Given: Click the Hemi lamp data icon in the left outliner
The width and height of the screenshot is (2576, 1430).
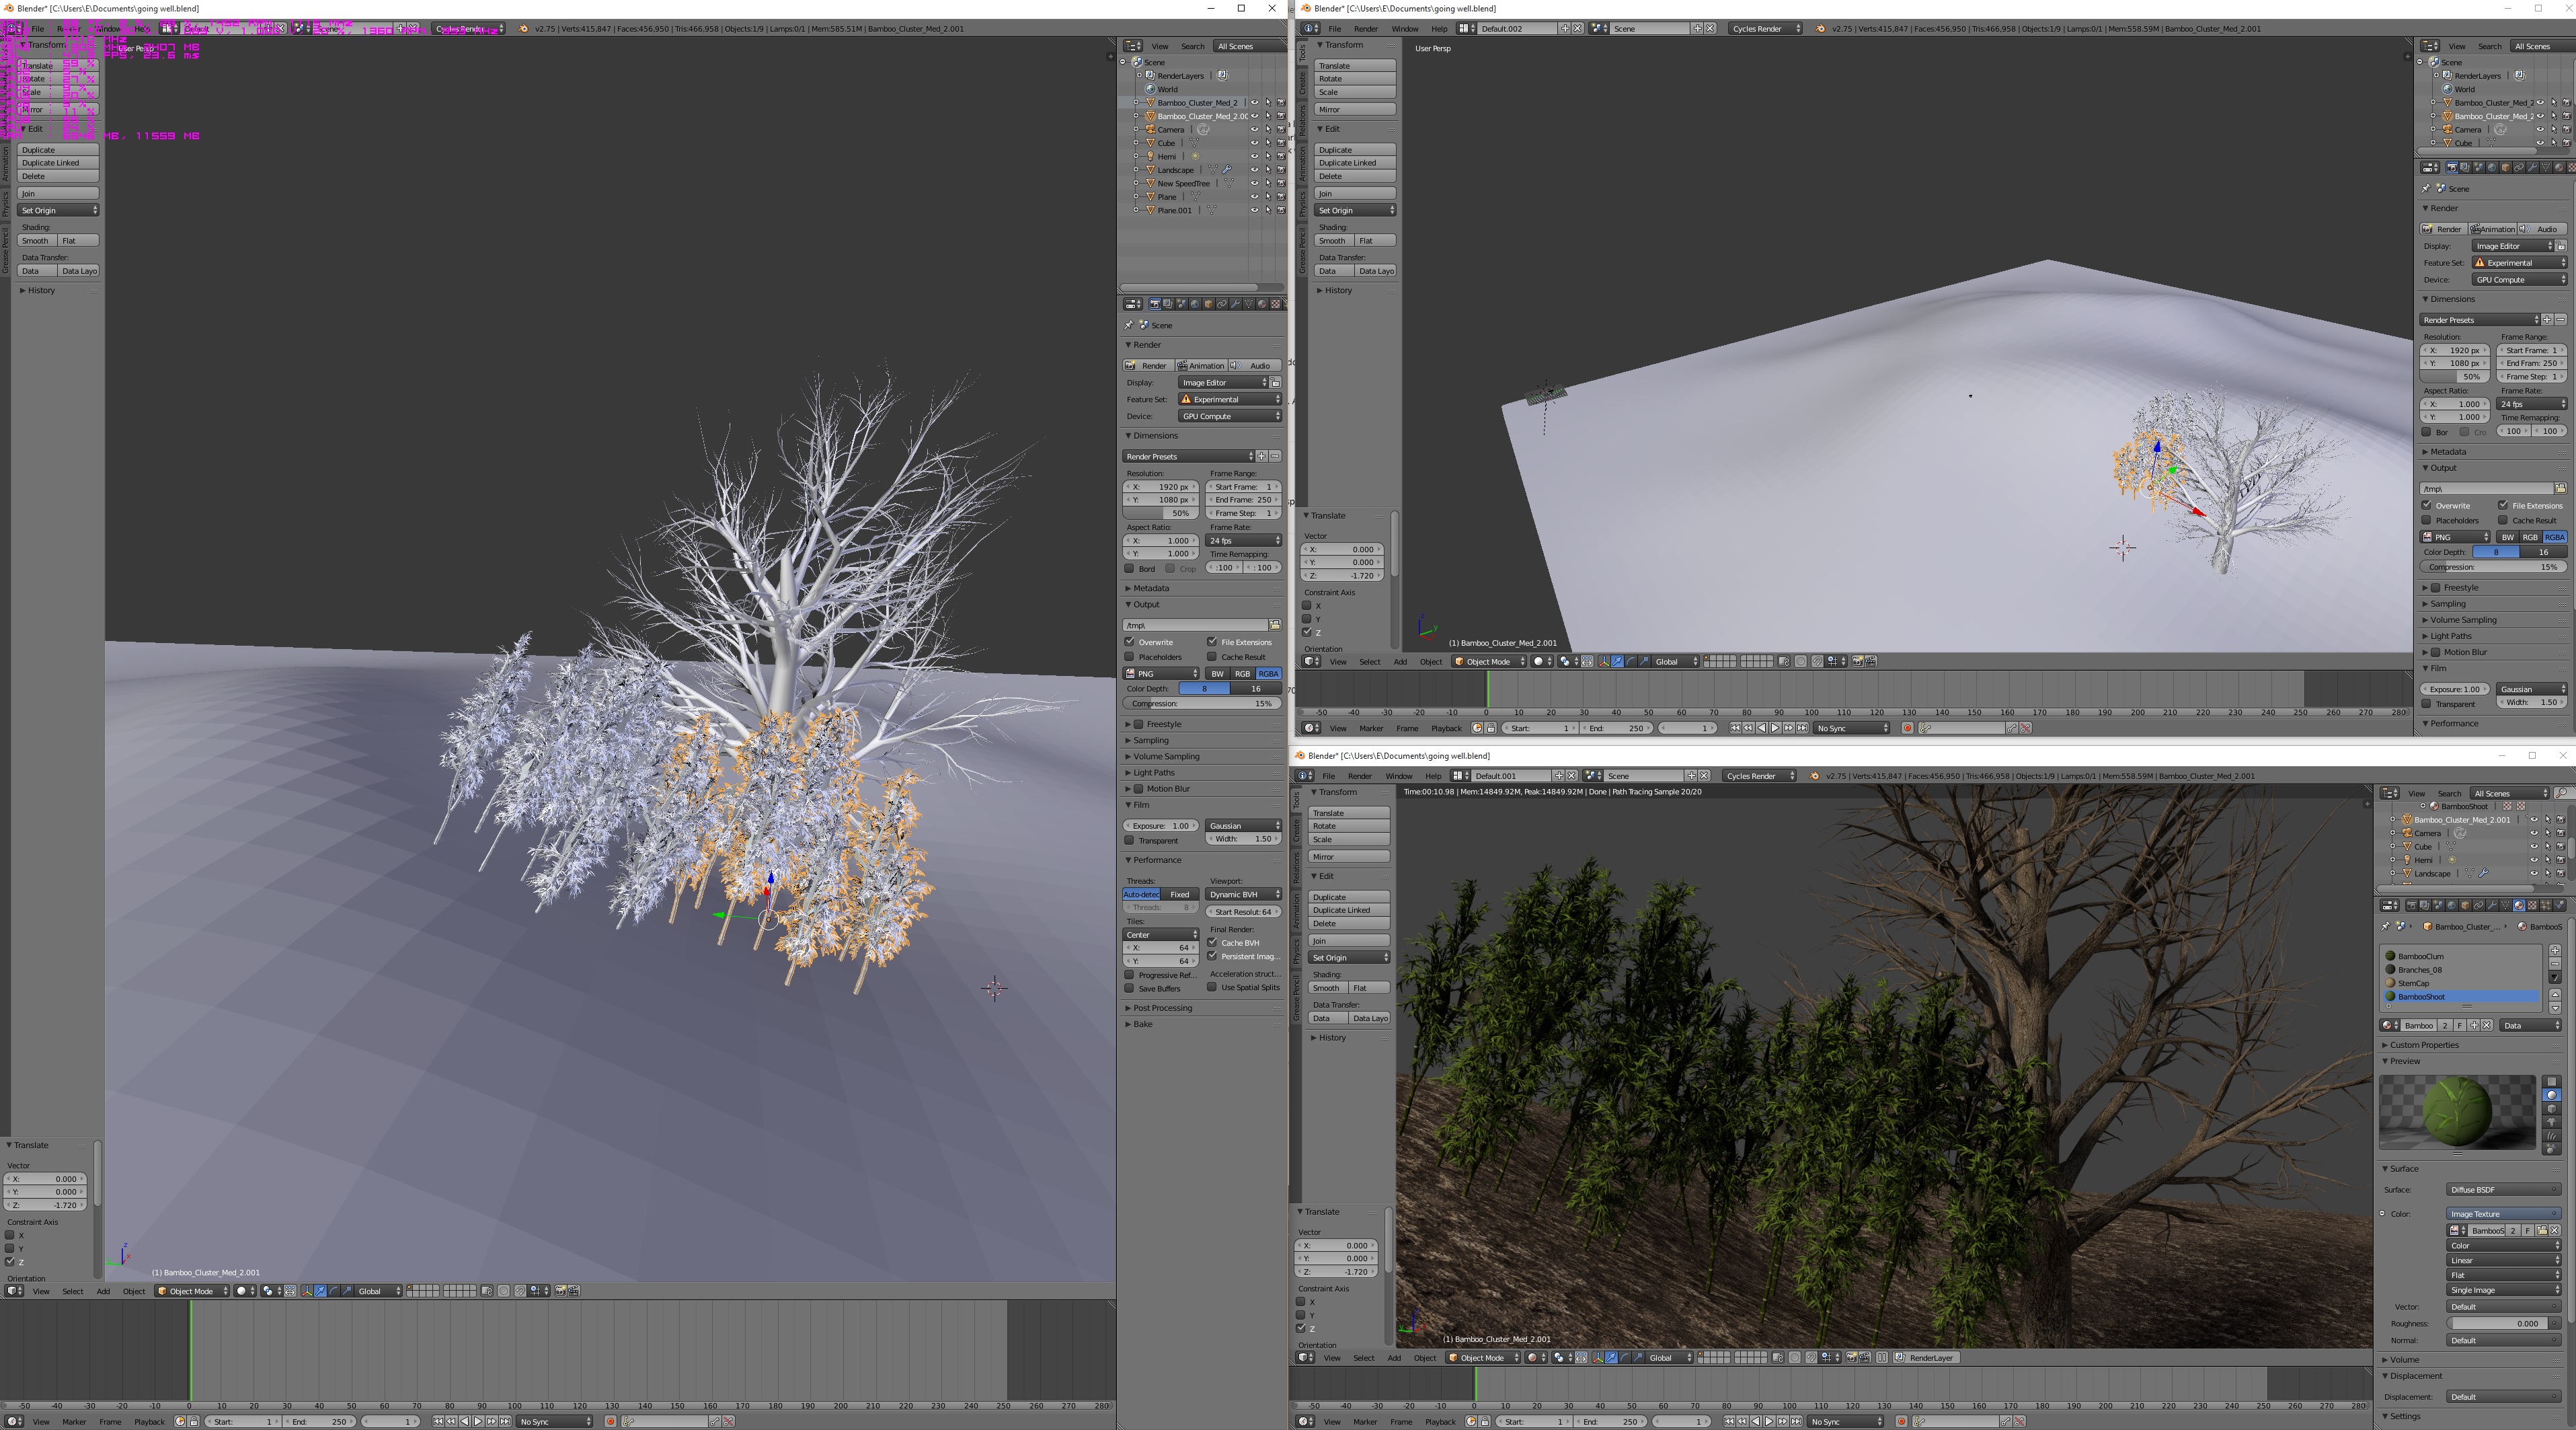Looking at the screenshot, I should pyautogui.click(x=1195, y=156).
